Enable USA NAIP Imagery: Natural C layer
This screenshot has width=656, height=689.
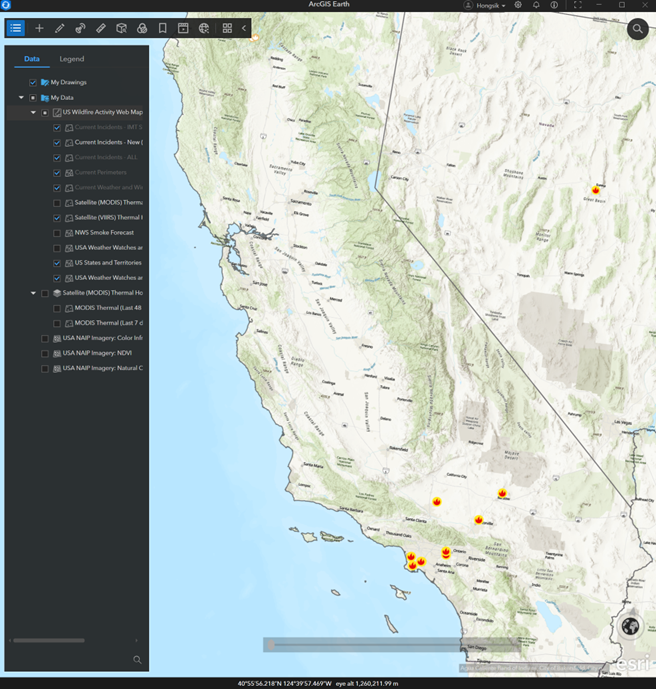pos(45,369)
